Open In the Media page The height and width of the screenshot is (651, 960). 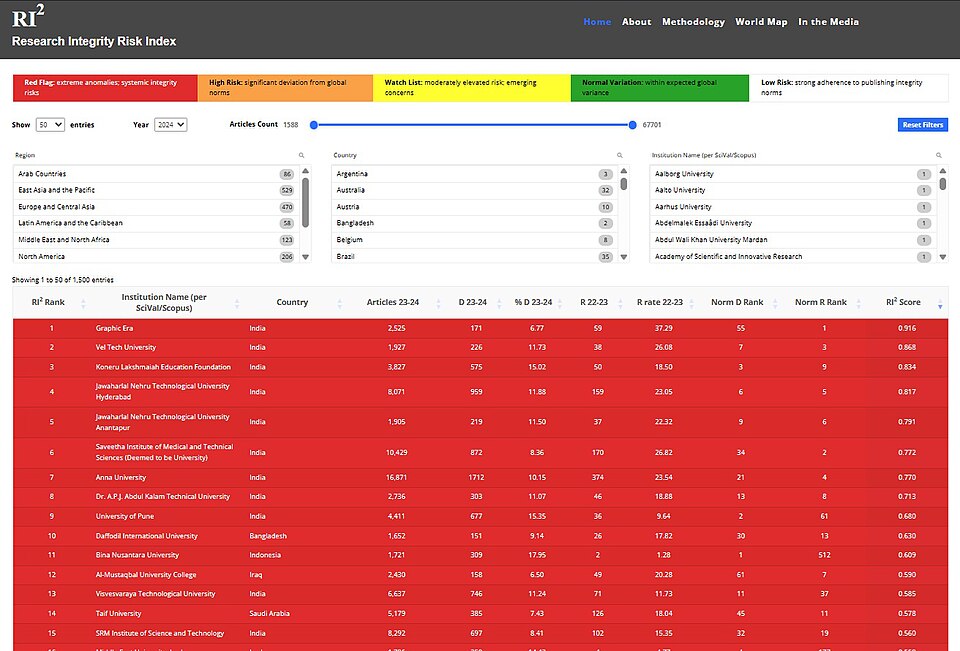point(828,22)
